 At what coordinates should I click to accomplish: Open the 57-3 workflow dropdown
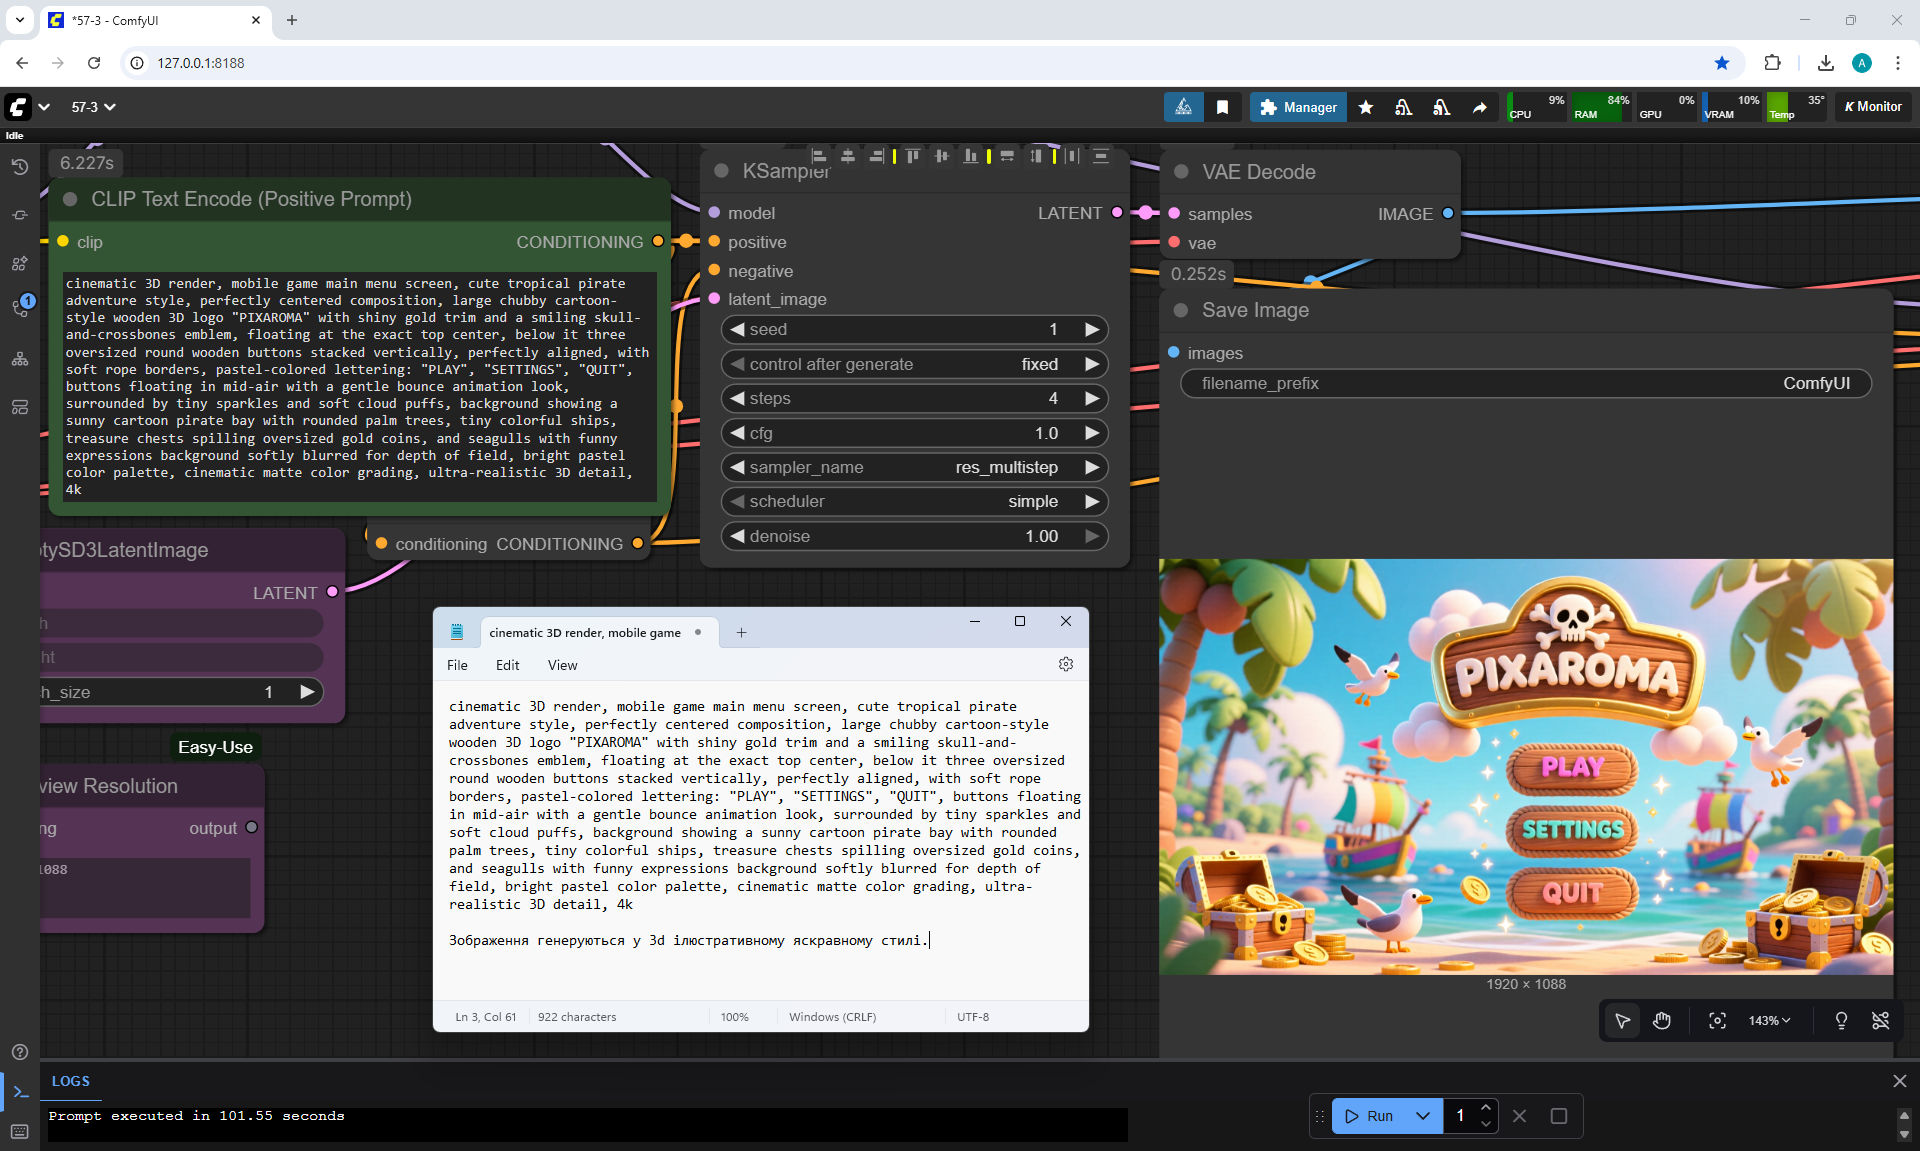[93, 107]
